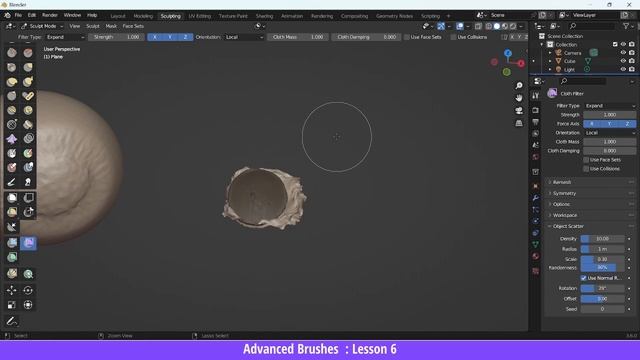Image resolution: width=640 pixels, height=360 pixels.
Task: Switch to Modeling workspace tab
Action: (x=143, y=16)
